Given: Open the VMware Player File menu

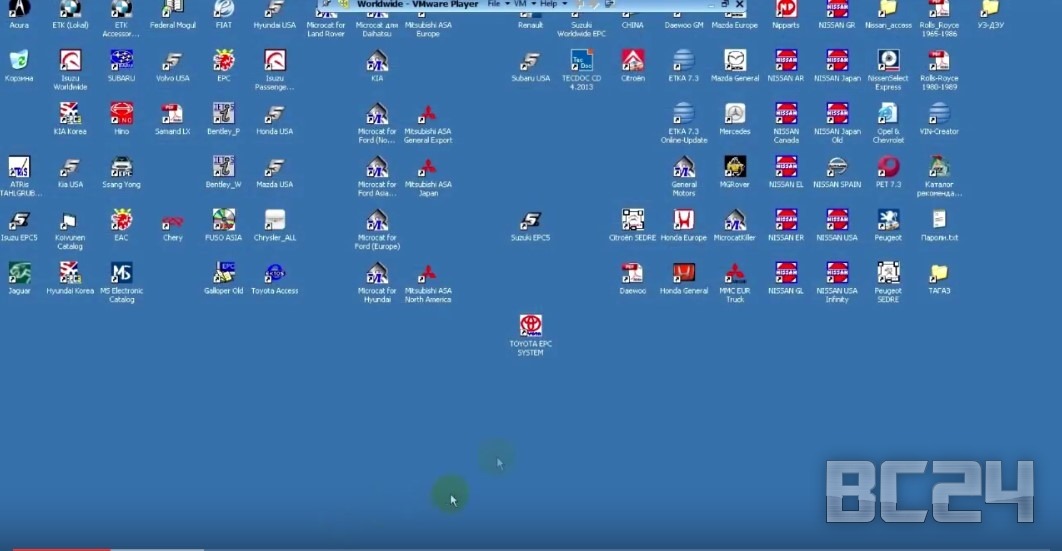Looking at the screenshot, I should point(493,4).
